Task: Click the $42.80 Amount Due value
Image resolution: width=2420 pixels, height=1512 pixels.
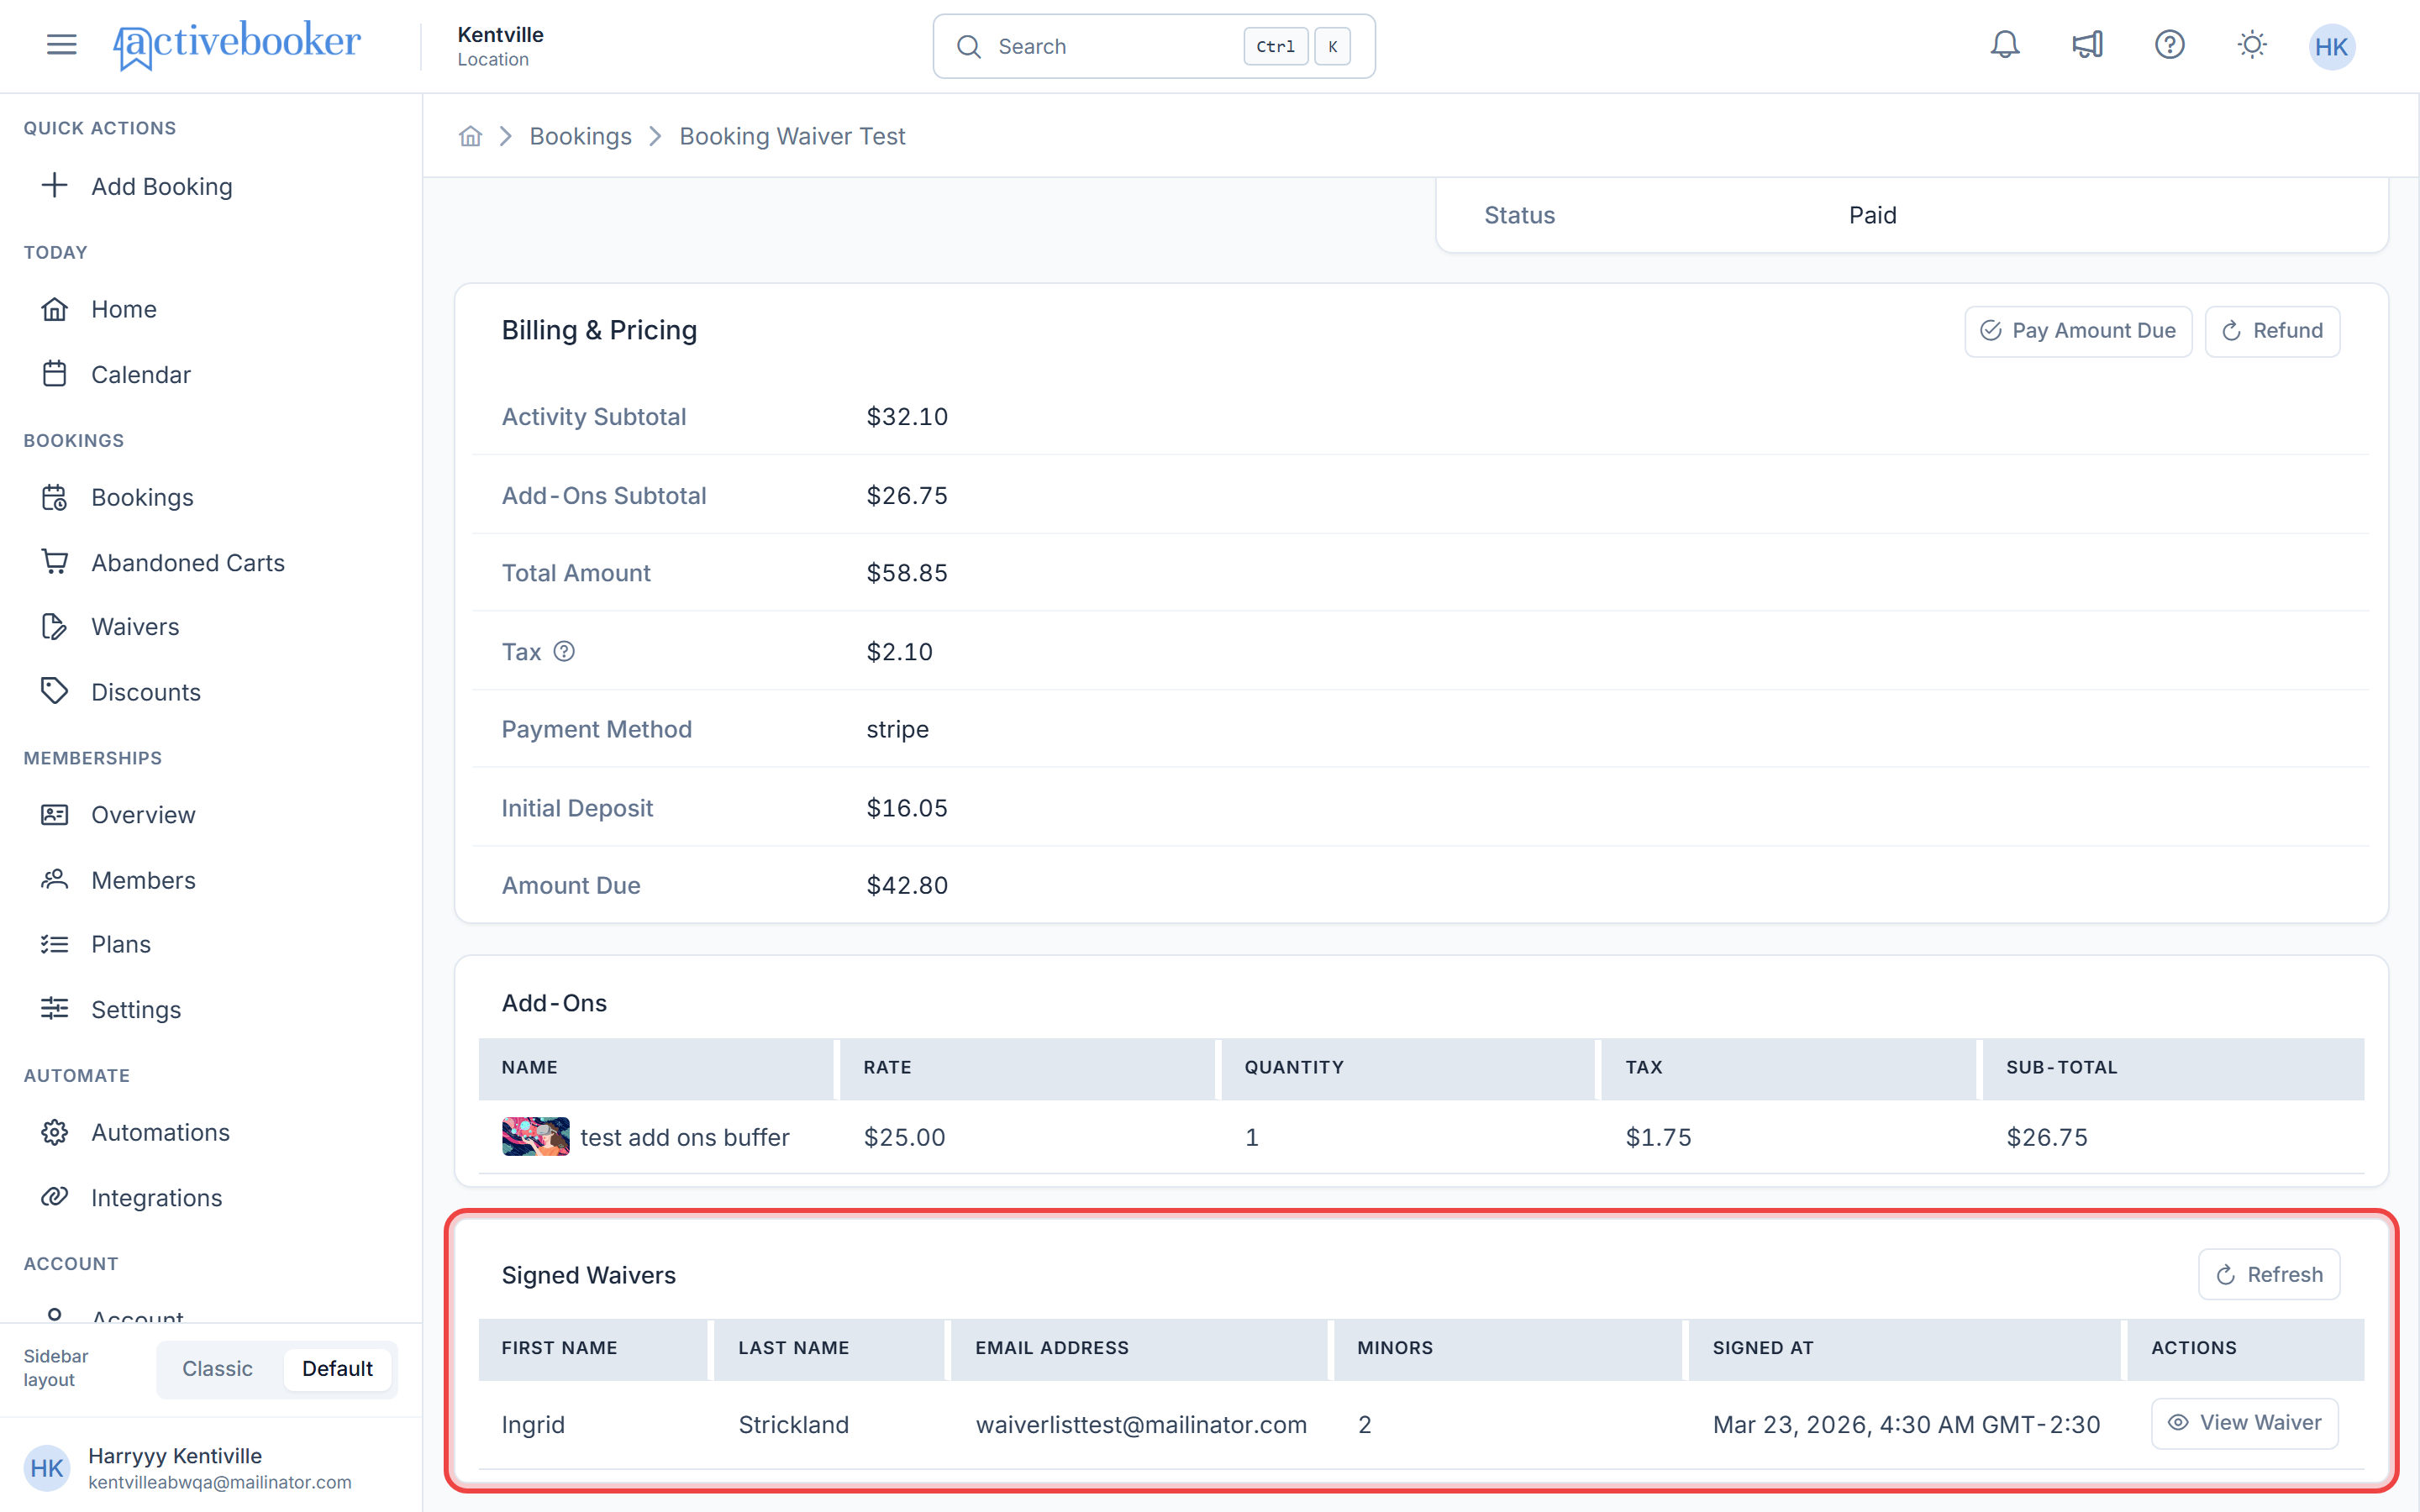Action: (x=906, y=885)
